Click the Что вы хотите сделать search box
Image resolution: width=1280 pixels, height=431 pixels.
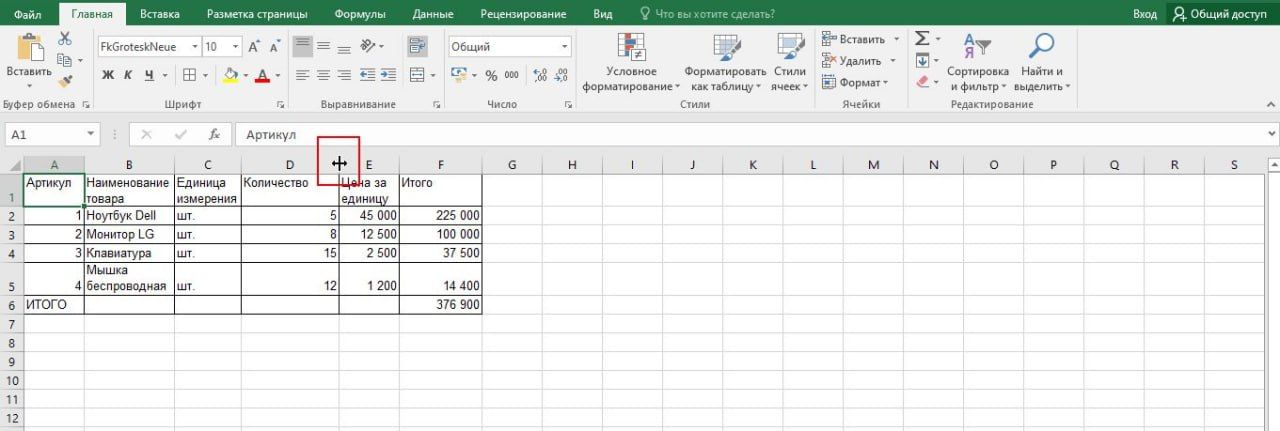click(x=709, y=14)
